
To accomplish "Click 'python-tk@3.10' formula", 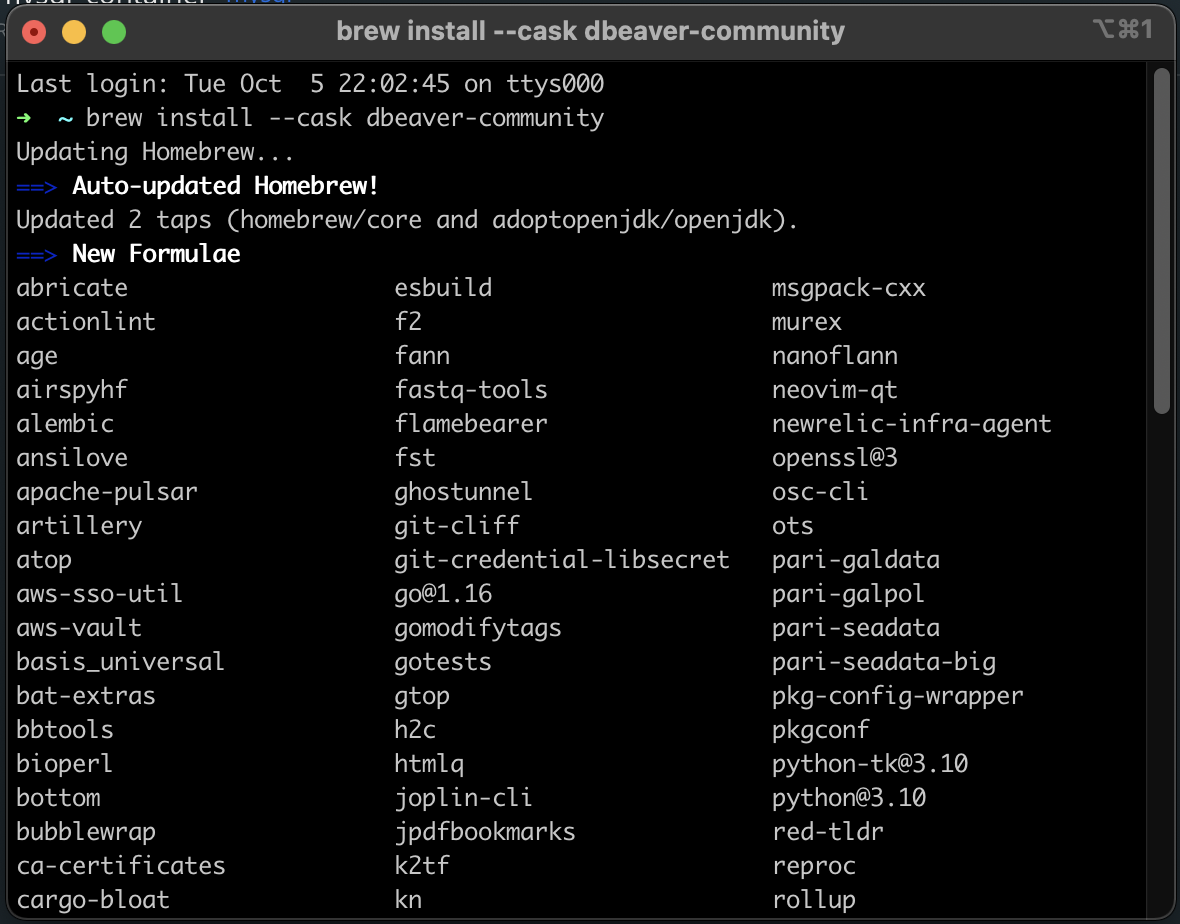I will [870, 764].
